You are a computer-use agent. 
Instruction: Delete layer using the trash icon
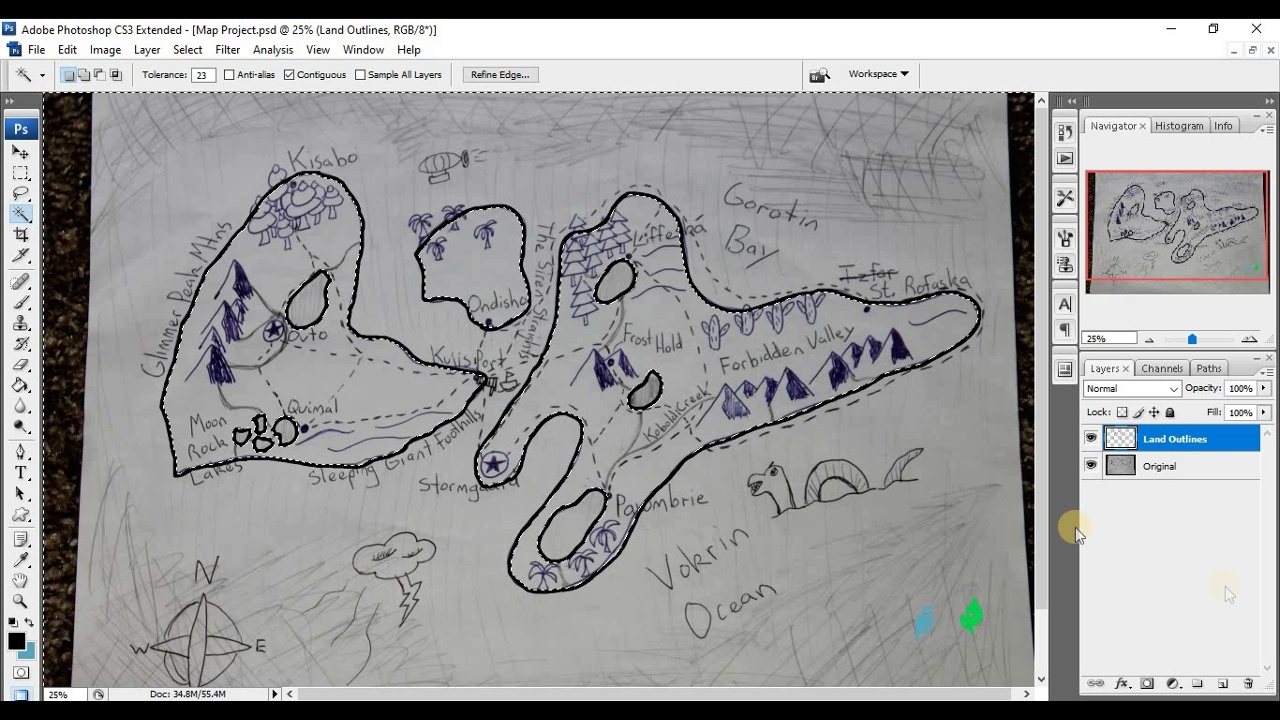pos(1247,683)
